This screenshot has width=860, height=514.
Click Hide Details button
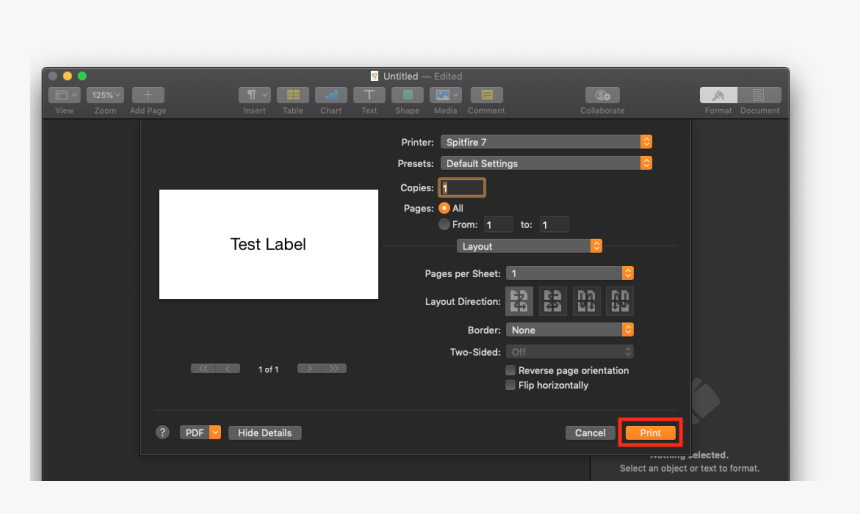(265, 433)
